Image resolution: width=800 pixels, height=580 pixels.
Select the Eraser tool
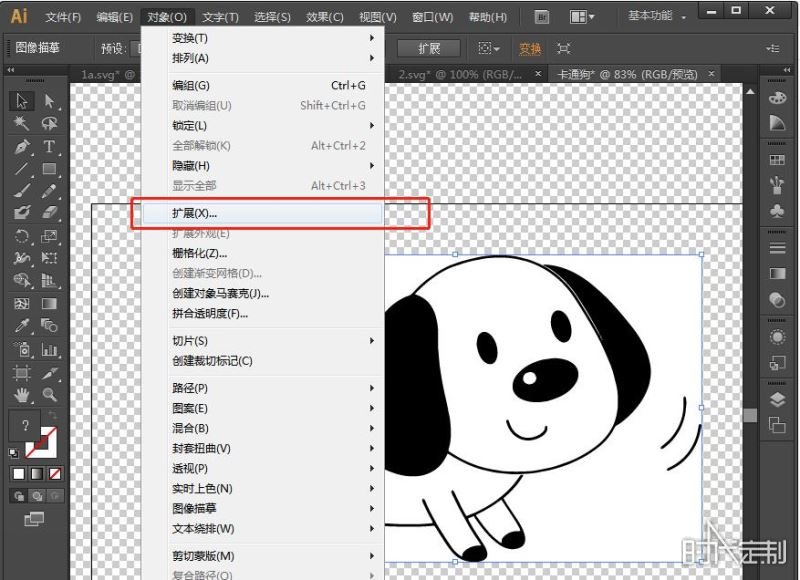coord(49,212)
